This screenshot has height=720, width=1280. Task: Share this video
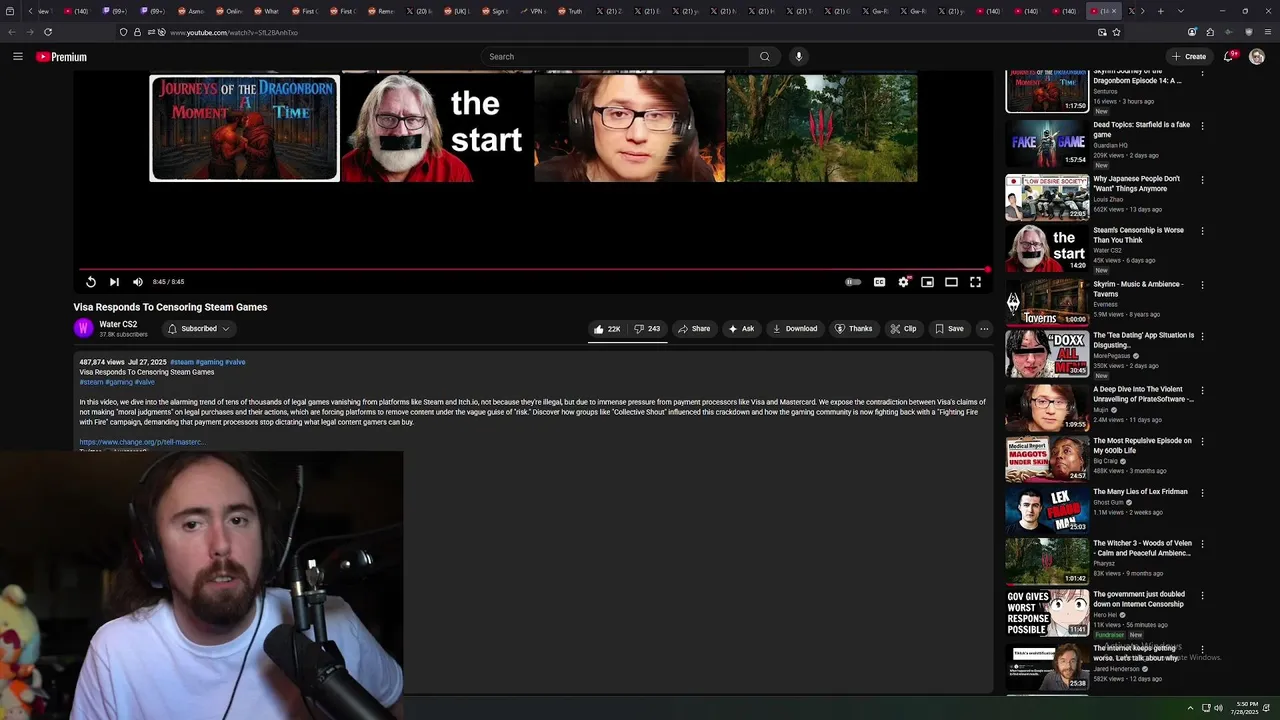pos(694,329)
